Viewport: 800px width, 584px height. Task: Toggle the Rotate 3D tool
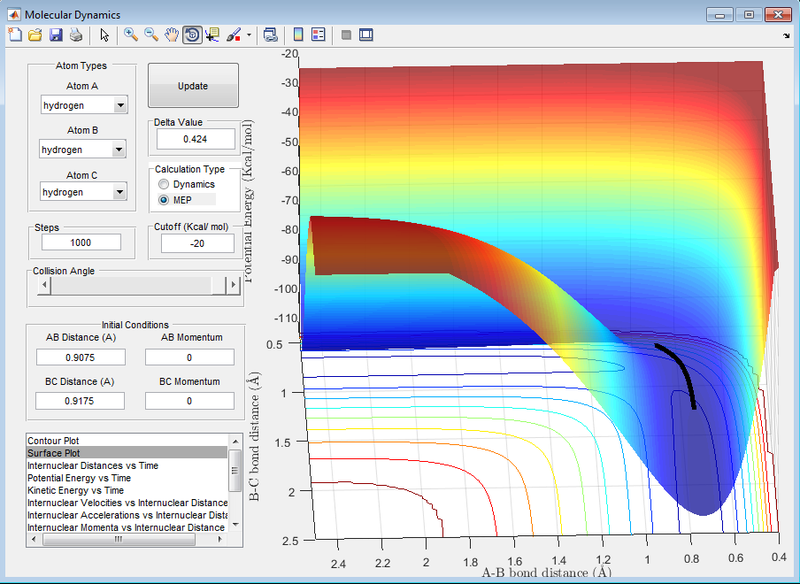tap(192, 35)
